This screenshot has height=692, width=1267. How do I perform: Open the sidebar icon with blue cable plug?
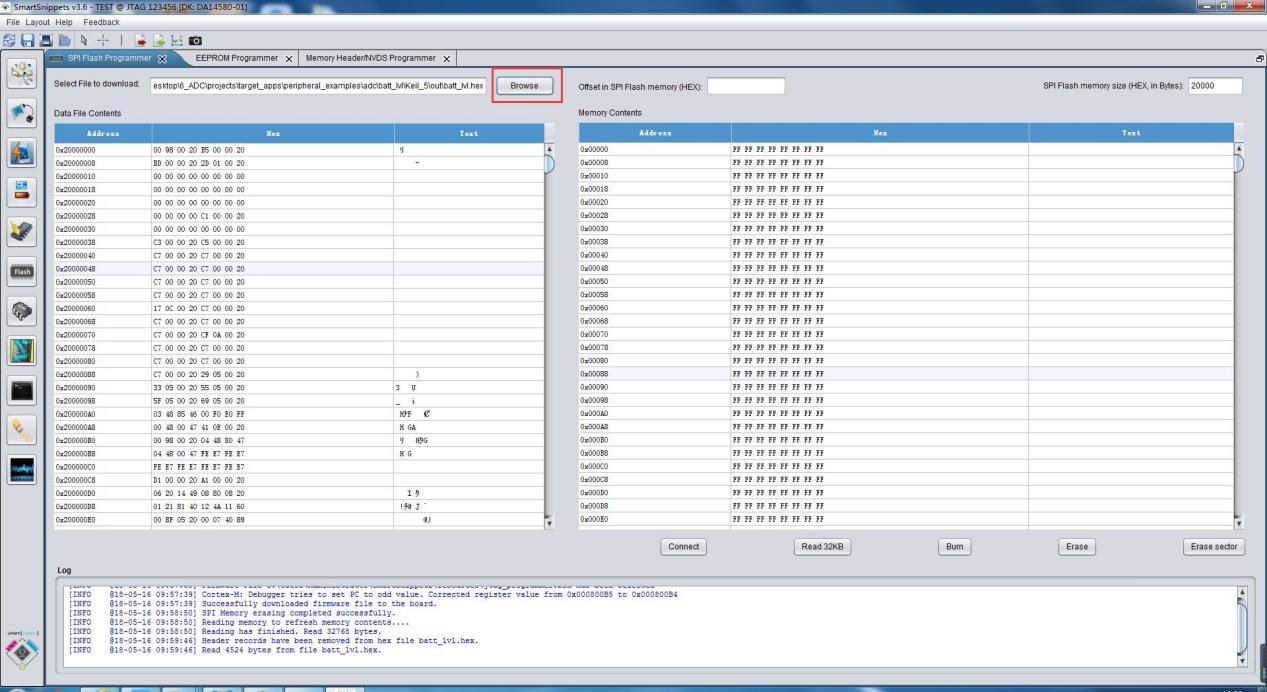(22, 115)
